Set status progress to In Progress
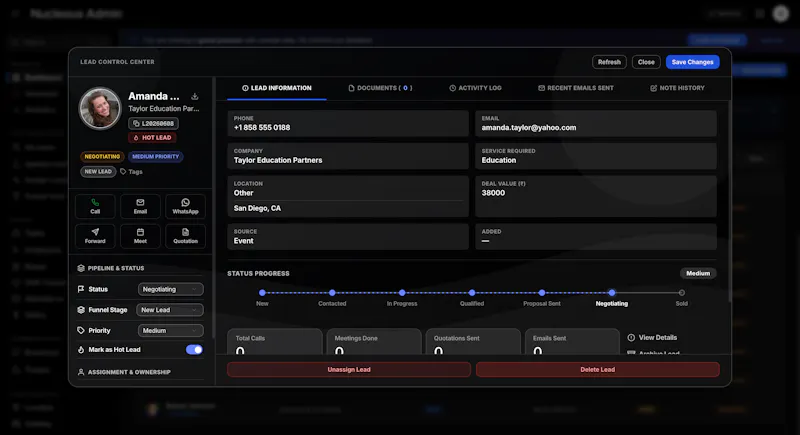The image size is (800, 435). (402, 293)
